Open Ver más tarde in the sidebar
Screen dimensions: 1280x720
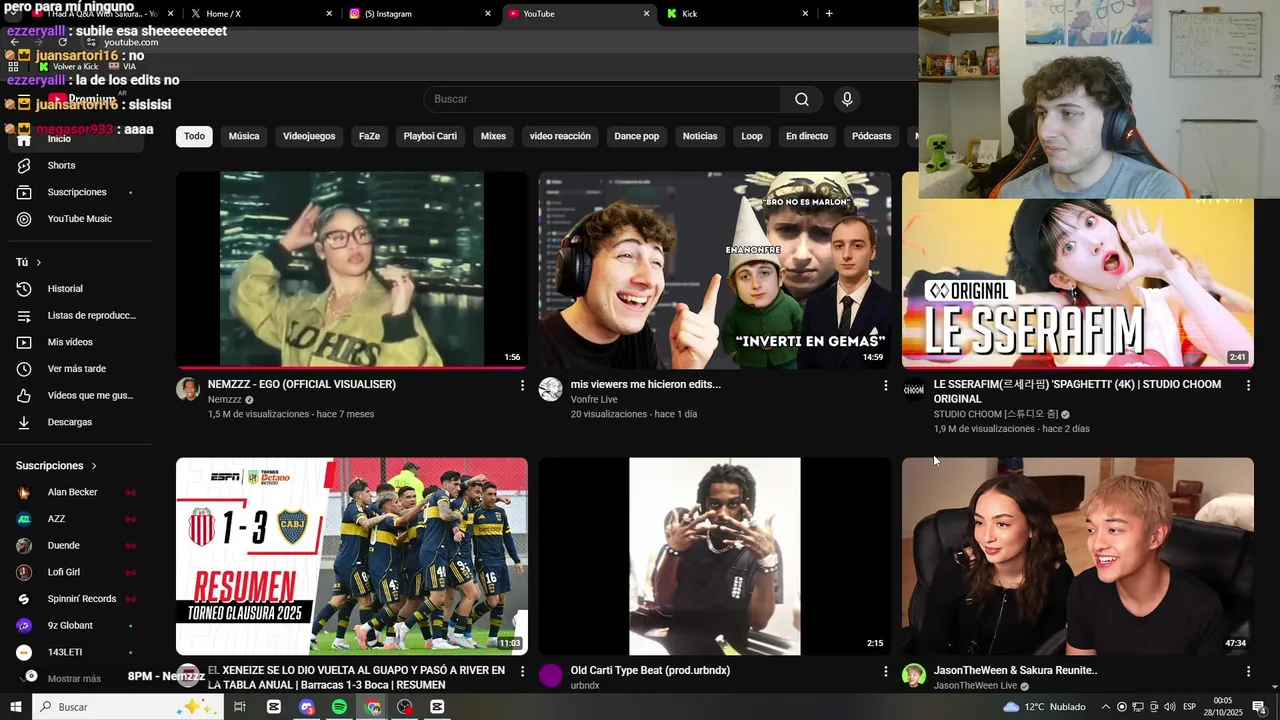coord(76,369)
